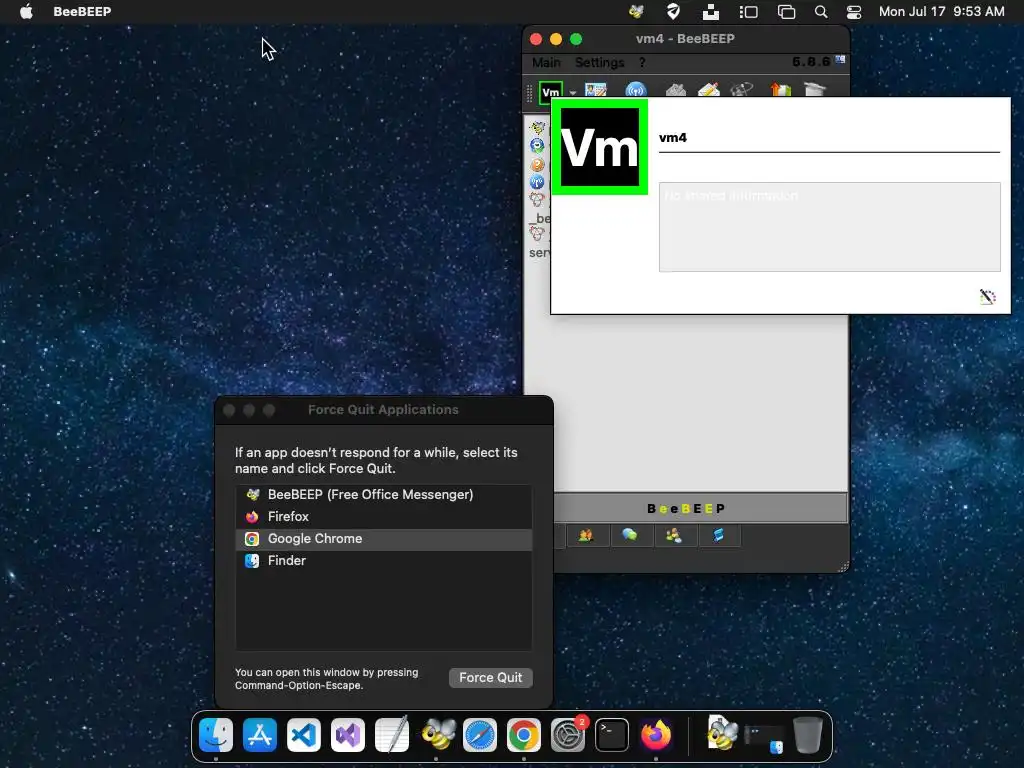The width and height of the screenshot is (1024, 768).
Task: Select Google Chrome in Force Quit list
Action: click(383, 539)
